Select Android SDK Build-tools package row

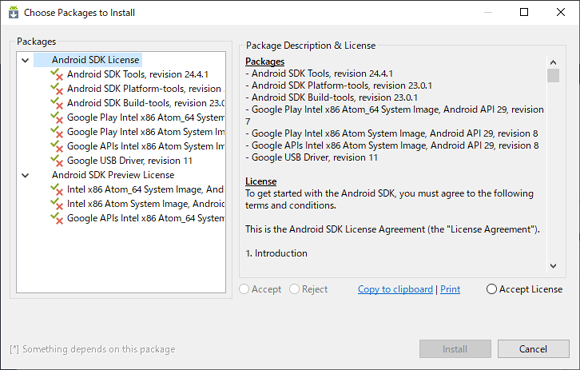pos(145,103)
